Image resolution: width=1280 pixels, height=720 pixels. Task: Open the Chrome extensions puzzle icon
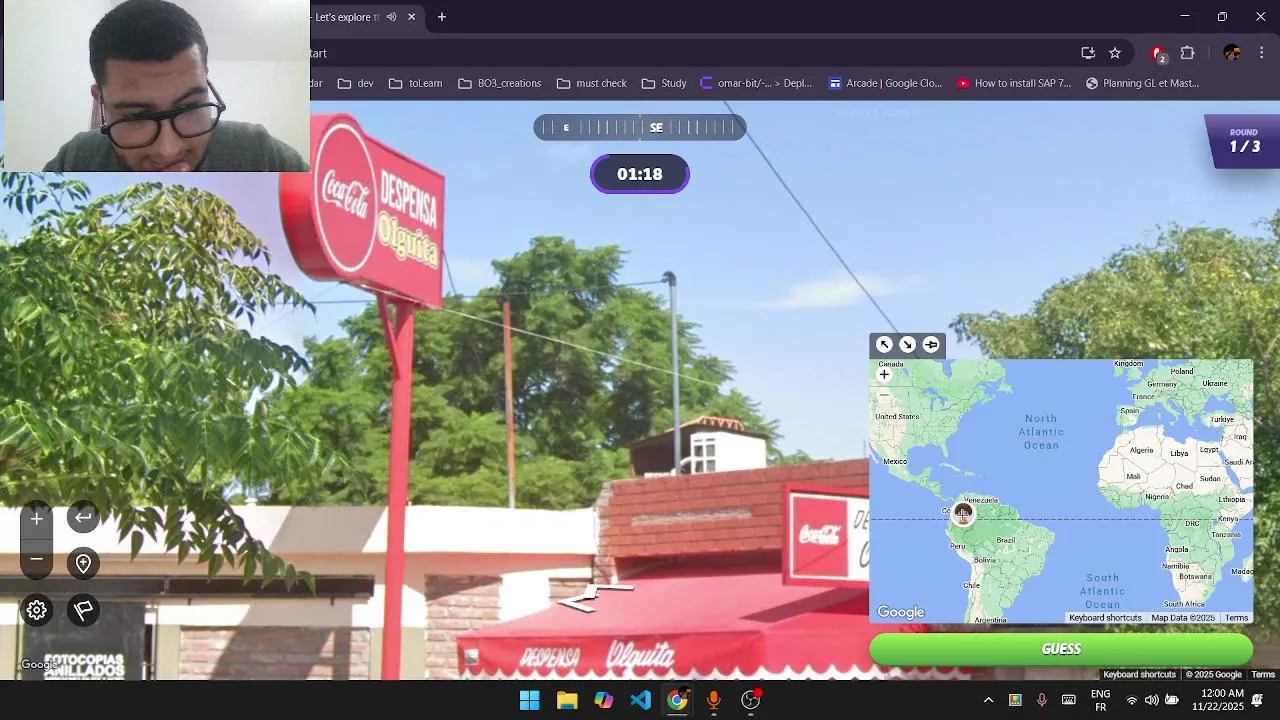pos(1188,53)
